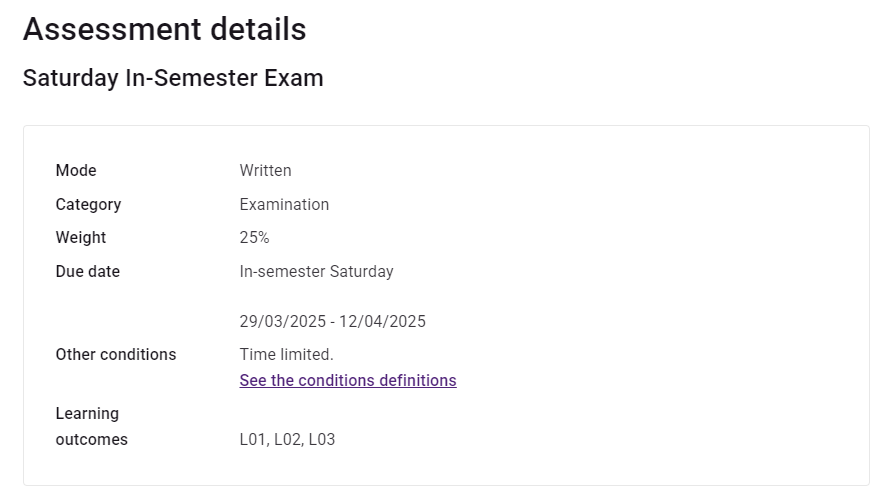The height and width of the screenshot is (498, 883).
Task: Click the 'Category' label
Action: click(x=88, y=204)
